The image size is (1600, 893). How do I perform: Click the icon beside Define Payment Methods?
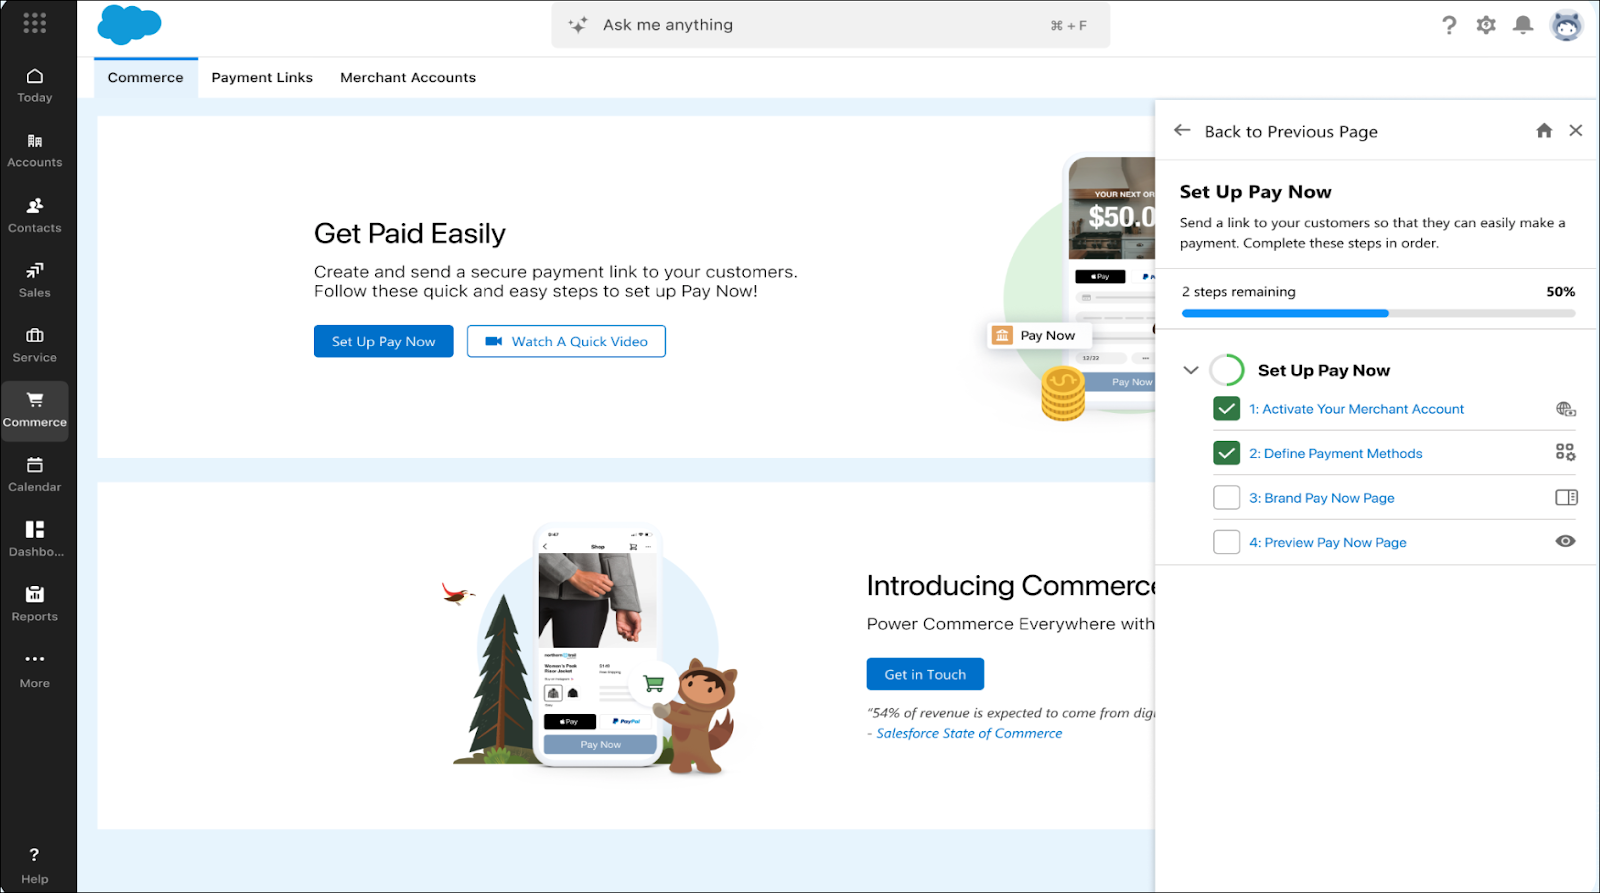point(1566,453)
